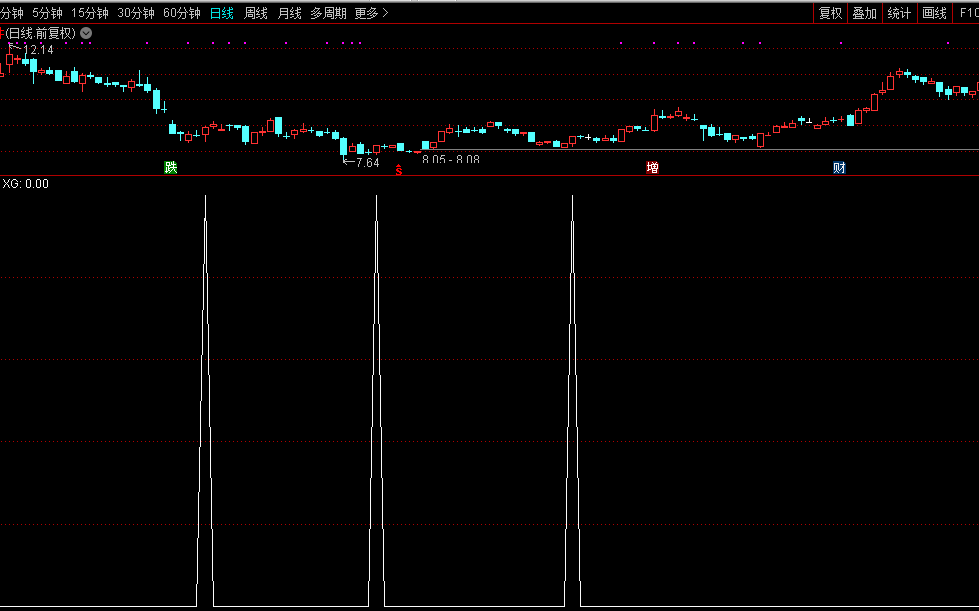This screenshot has width=979, height=611.
Task: Click the 叠加 overlay button
Action: coord(864,13)
